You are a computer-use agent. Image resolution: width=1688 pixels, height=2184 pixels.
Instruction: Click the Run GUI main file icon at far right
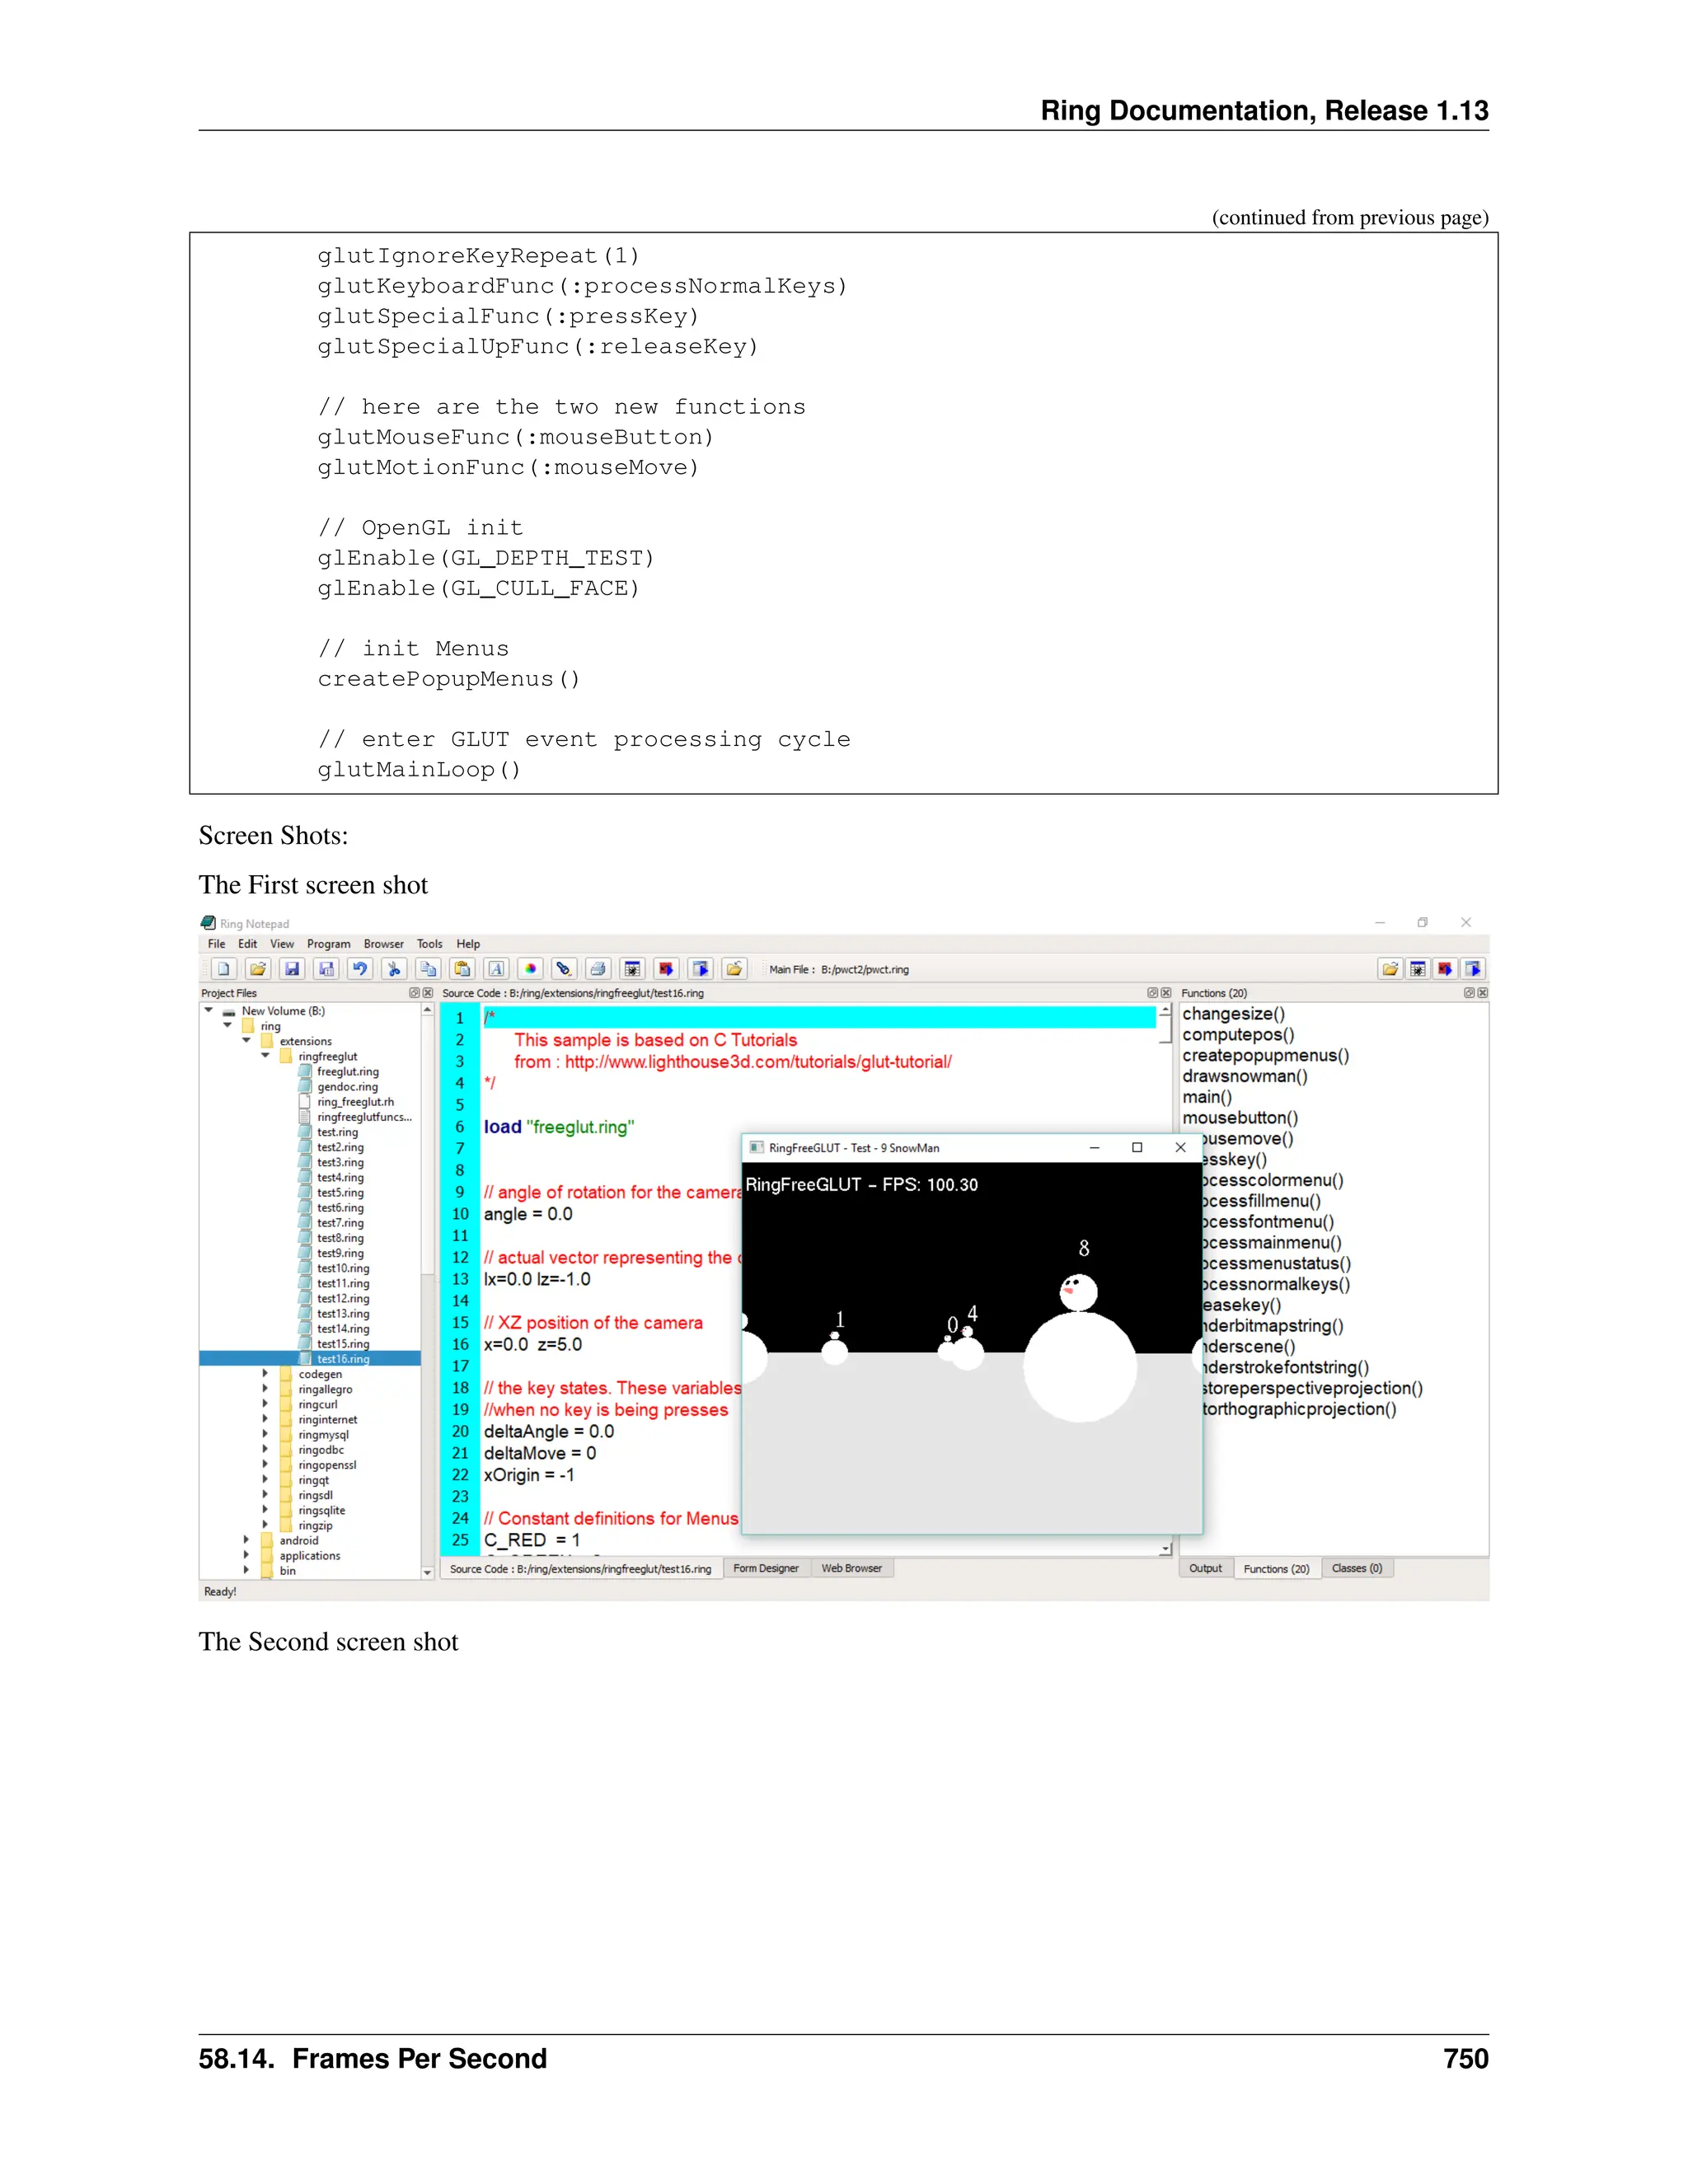[1473, 968]
